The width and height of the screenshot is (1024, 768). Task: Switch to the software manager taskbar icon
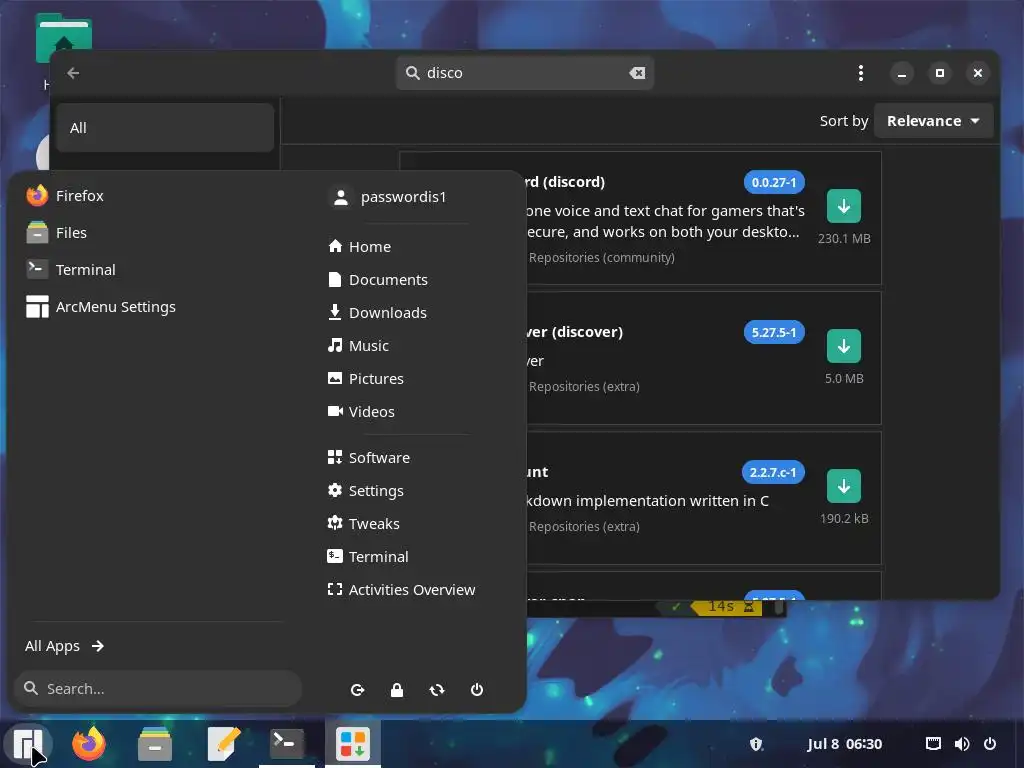[353, 744]
